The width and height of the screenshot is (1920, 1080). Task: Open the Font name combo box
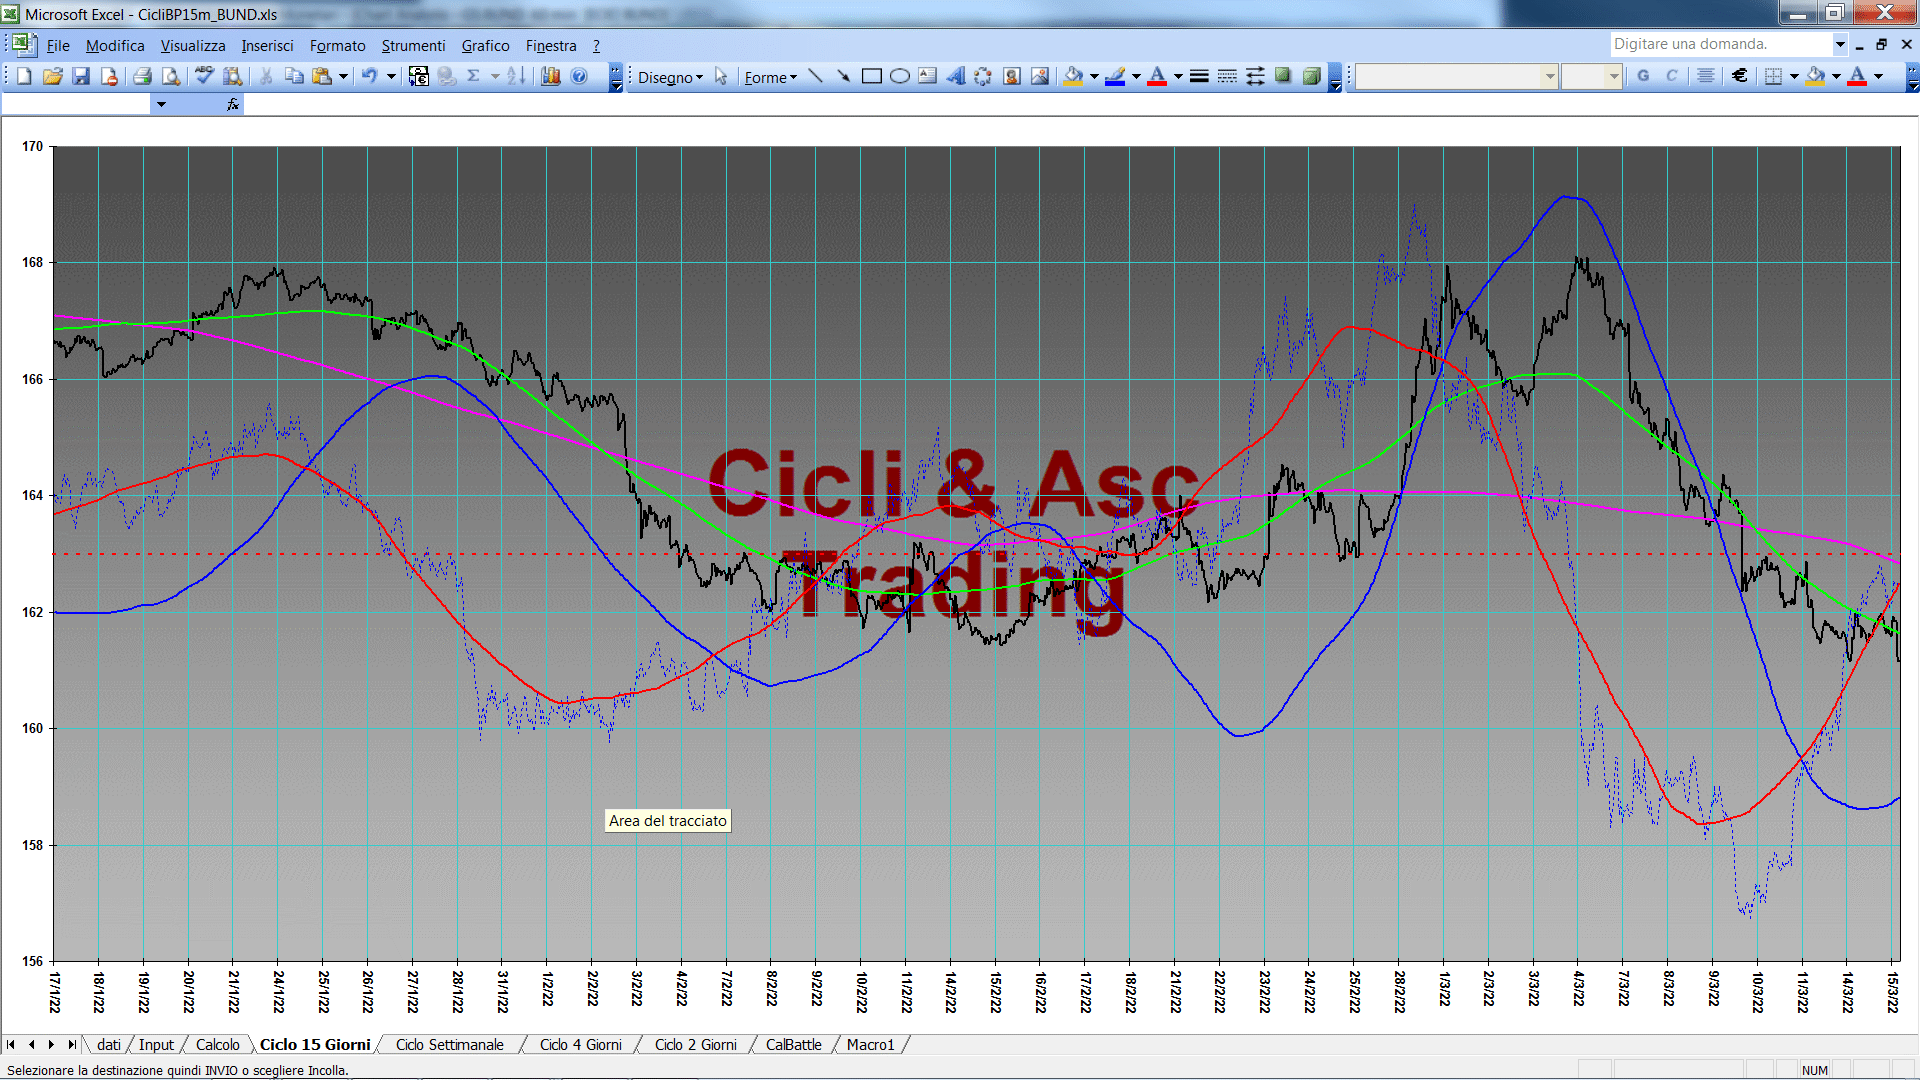[x=1456, y=76]
